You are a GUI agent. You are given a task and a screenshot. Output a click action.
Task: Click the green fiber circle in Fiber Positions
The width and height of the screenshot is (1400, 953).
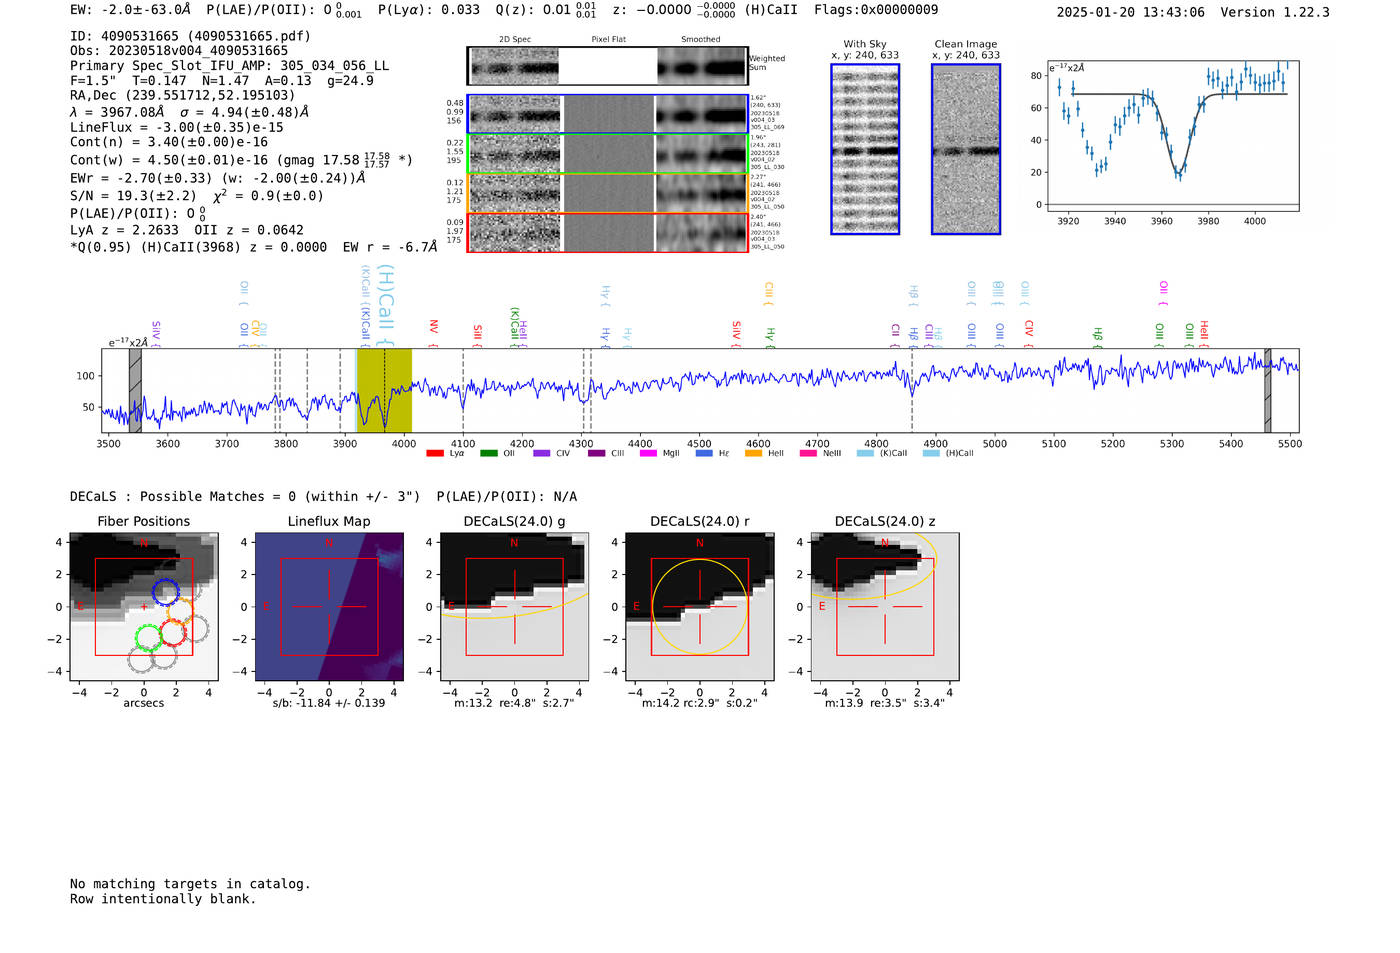click(148, 637)
